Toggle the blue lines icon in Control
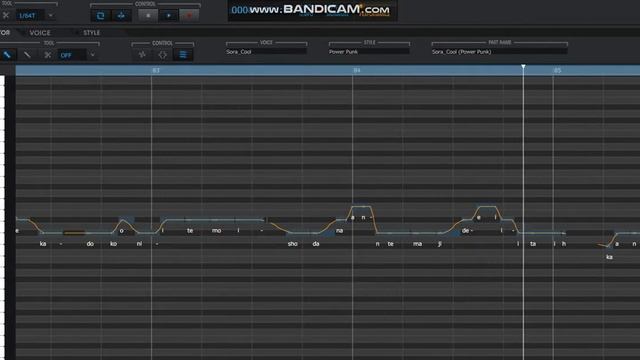This screenshot has width=640, height=360. 183,55
